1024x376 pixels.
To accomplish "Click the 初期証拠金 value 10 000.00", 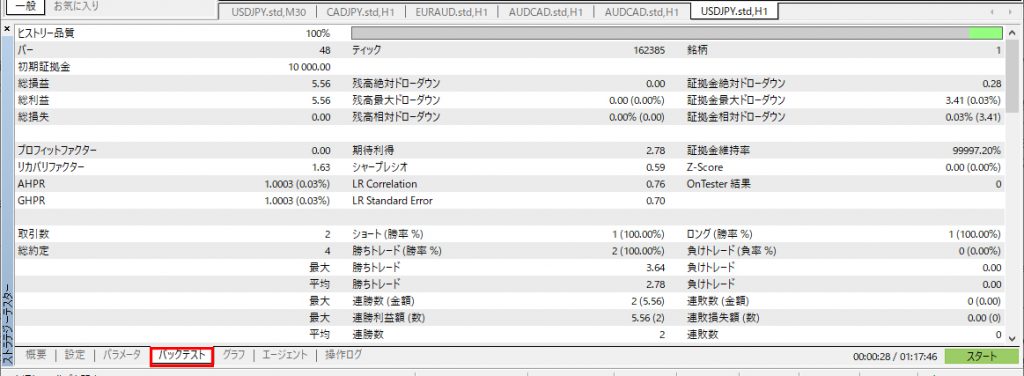I will pos(309,67).
